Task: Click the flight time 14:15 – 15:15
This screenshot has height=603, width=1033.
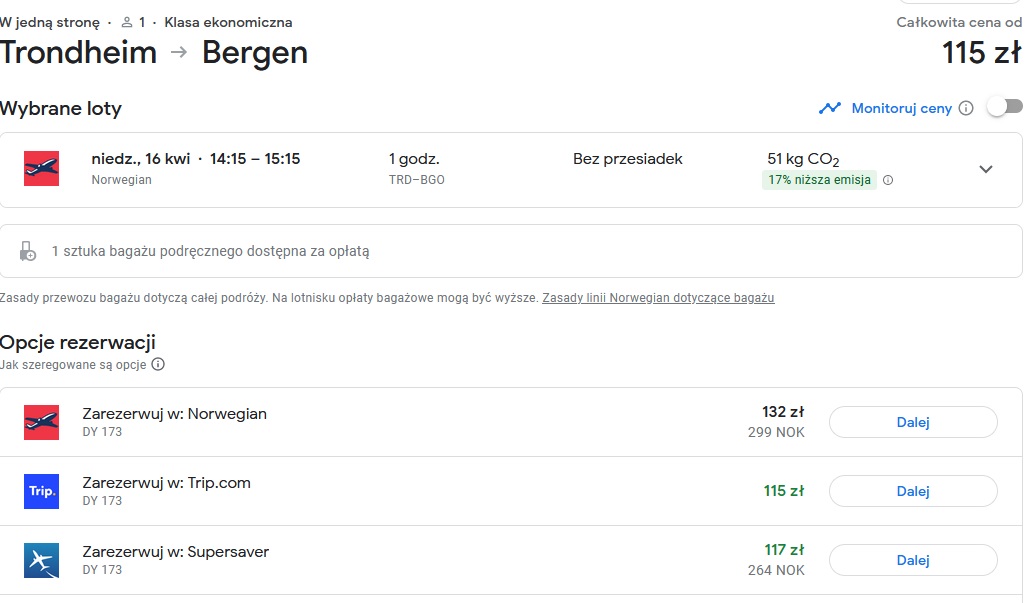Action: 255,159
